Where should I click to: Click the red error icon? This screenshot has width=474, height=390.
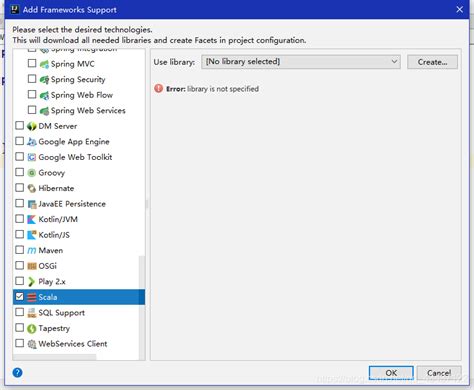point(159,89)
